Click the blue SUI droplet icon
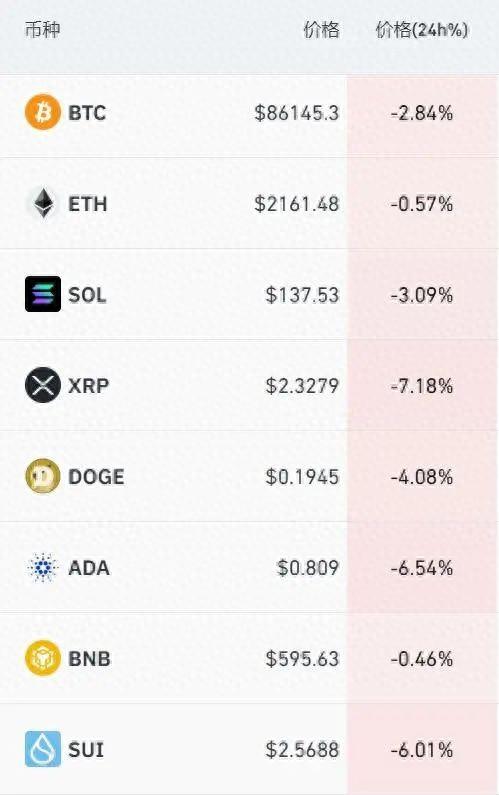The height and width of the screenshot is (795, 499). pyautogui.click(x=43, y=749)
